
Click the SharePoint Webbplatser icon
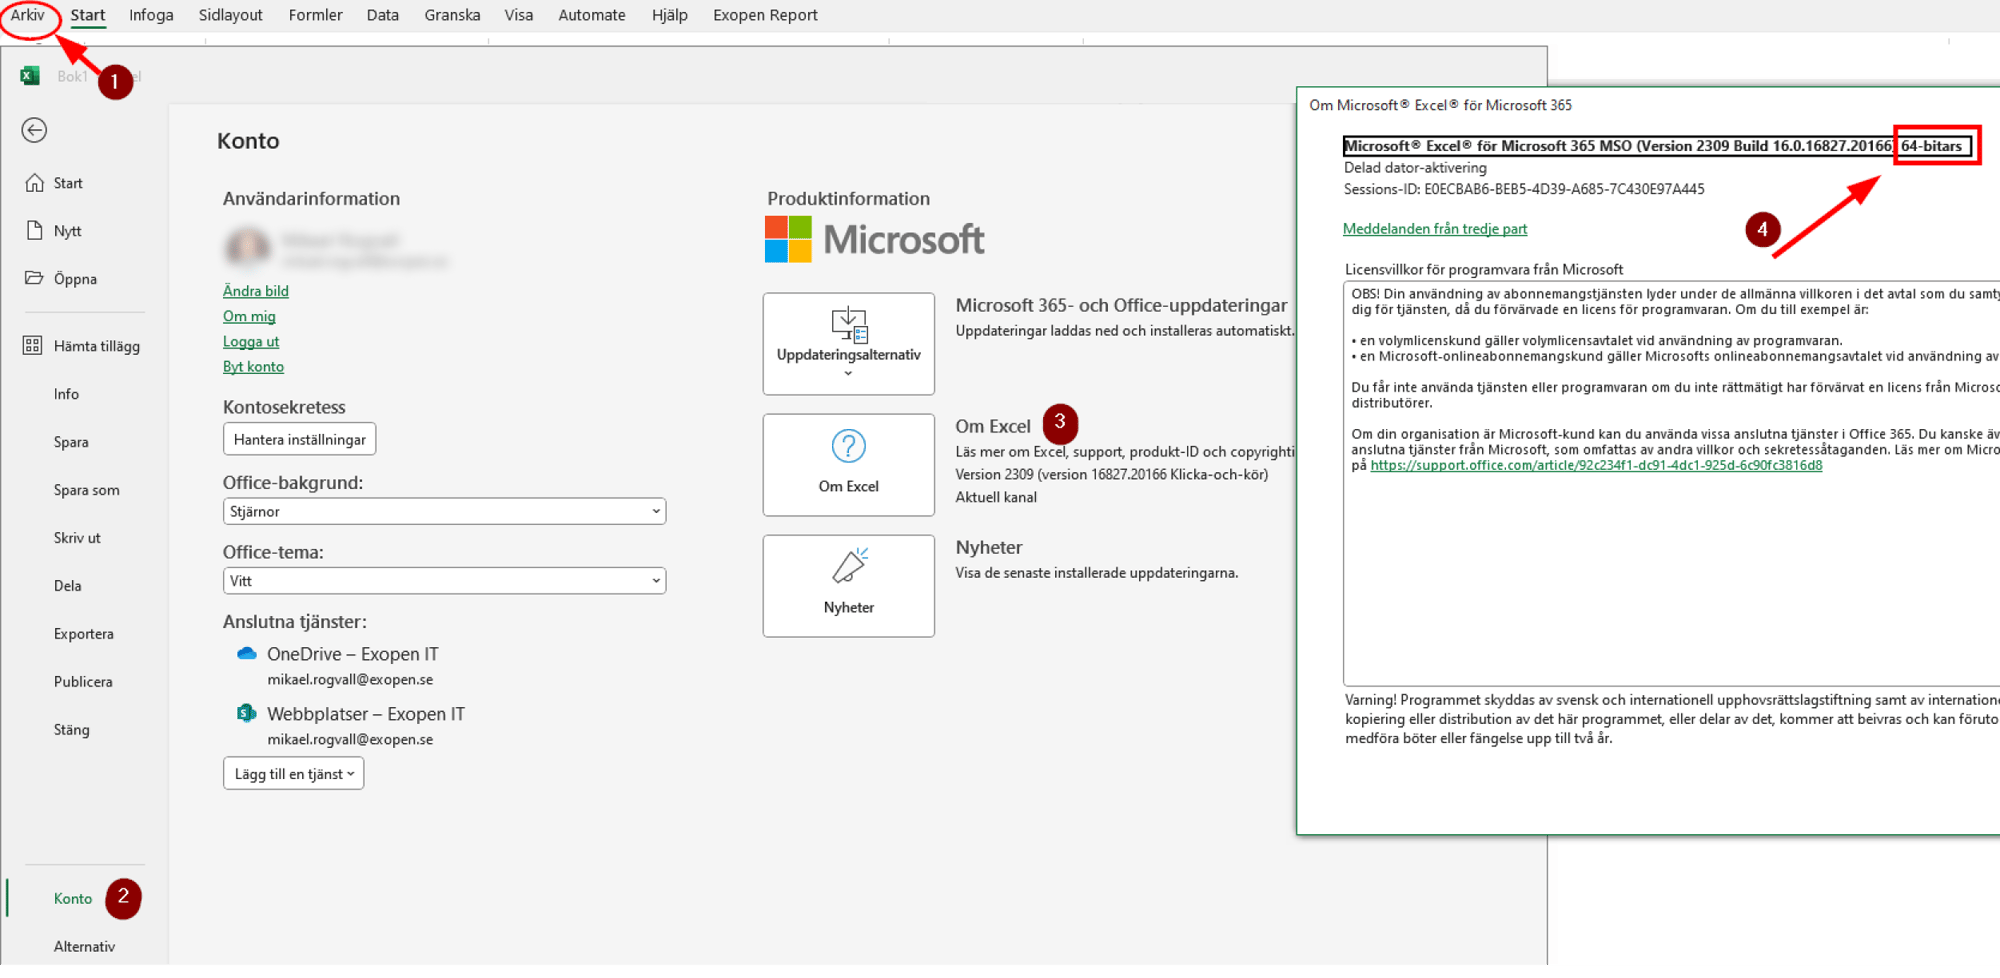tap(246, 714)
